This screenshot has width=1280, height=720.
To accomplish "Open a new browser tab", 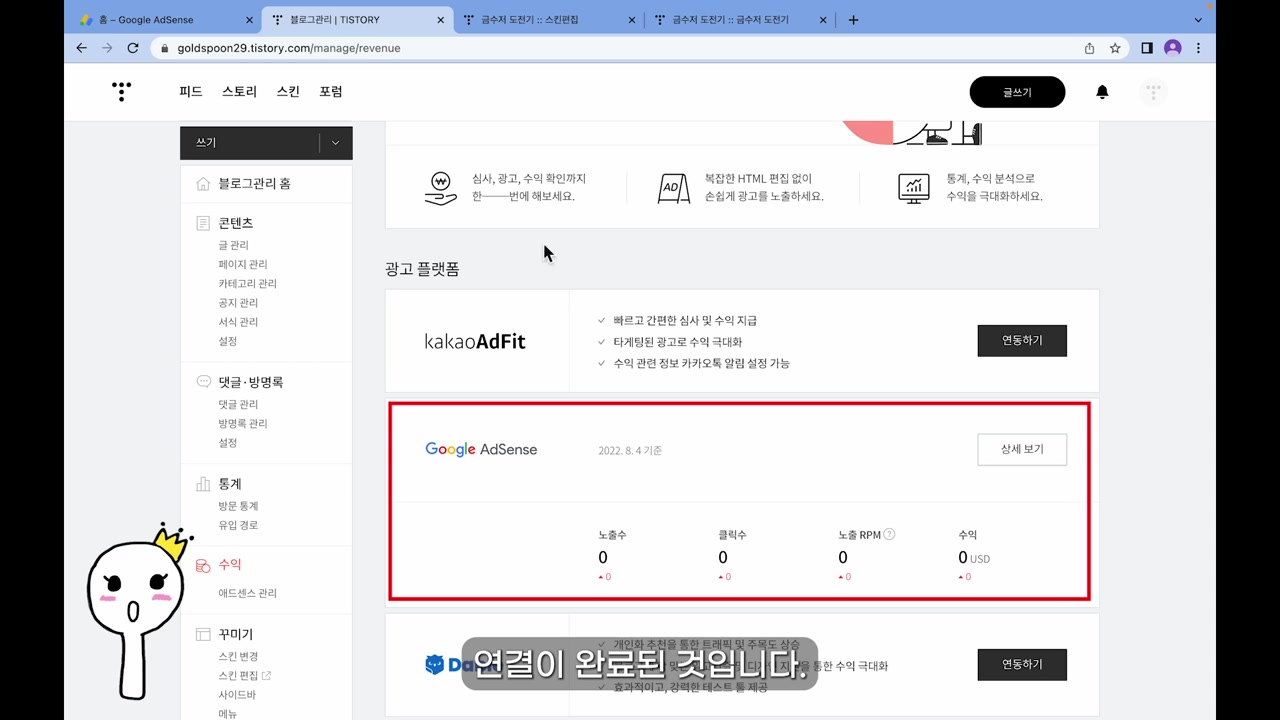I will 853,20.
